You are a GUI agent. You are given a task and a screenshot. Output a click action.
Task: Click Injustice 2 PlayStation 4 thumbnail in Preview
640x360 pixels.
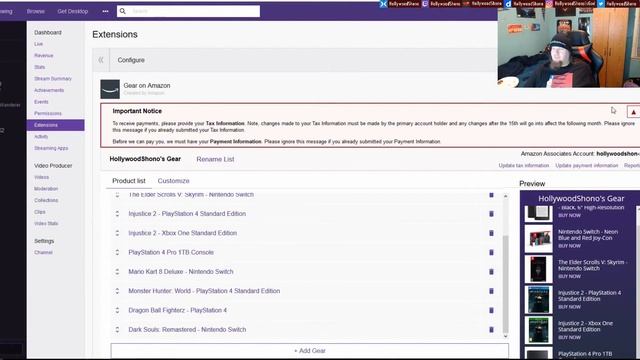click(538, 300)
